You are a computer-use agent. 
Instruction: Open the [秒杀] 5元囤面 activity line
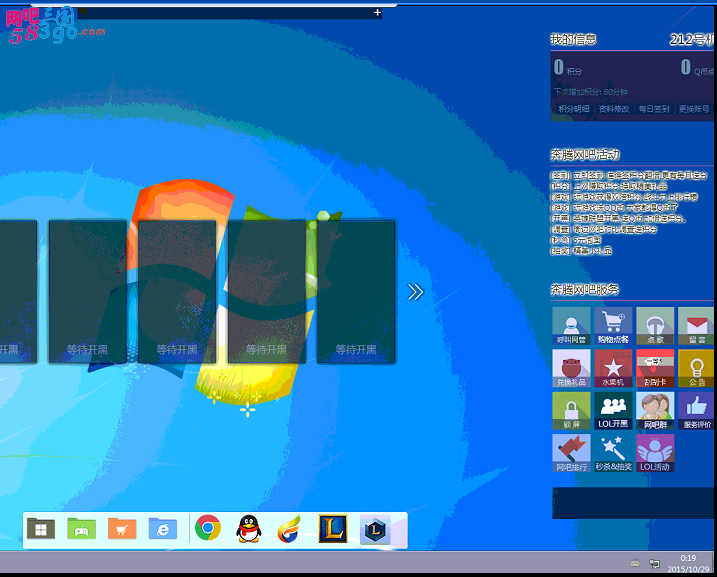(576, 240)
